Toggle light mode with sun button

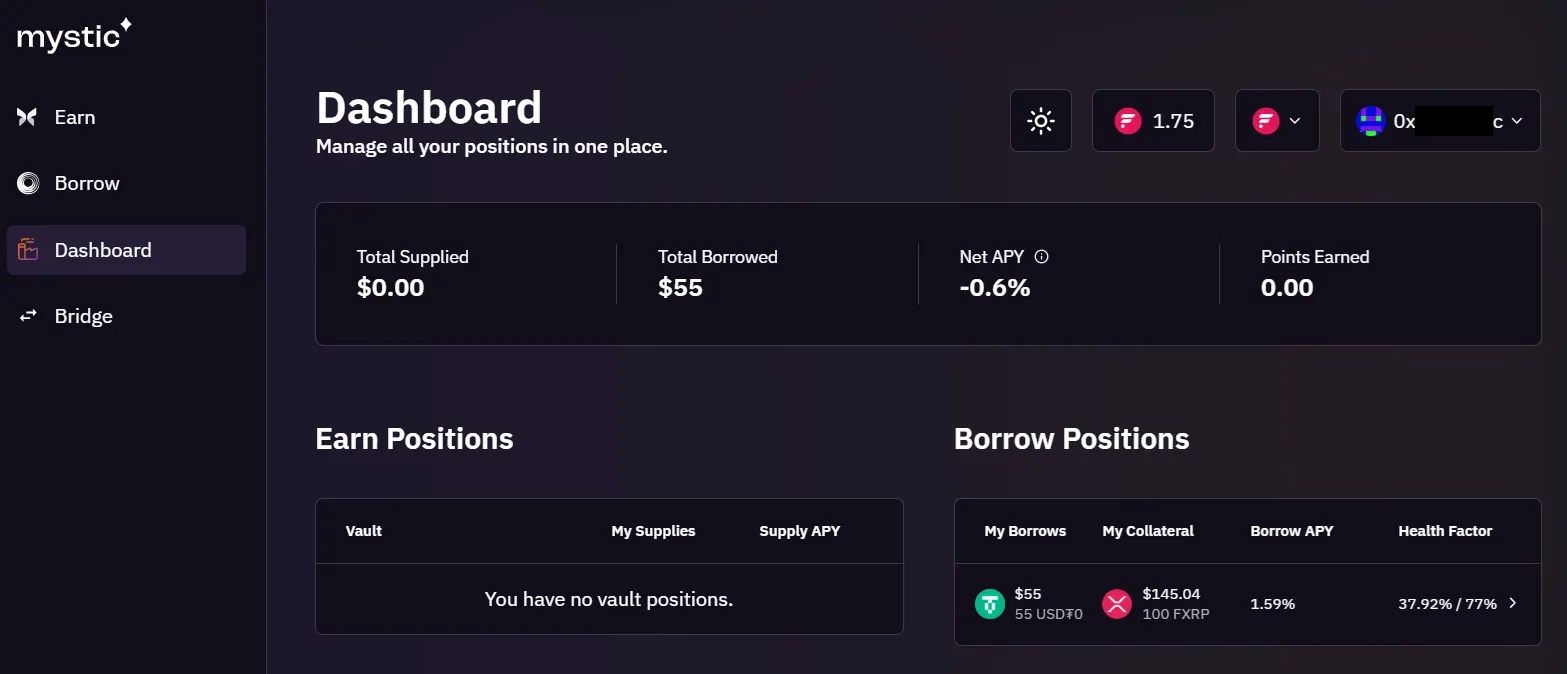(1041, 121)
